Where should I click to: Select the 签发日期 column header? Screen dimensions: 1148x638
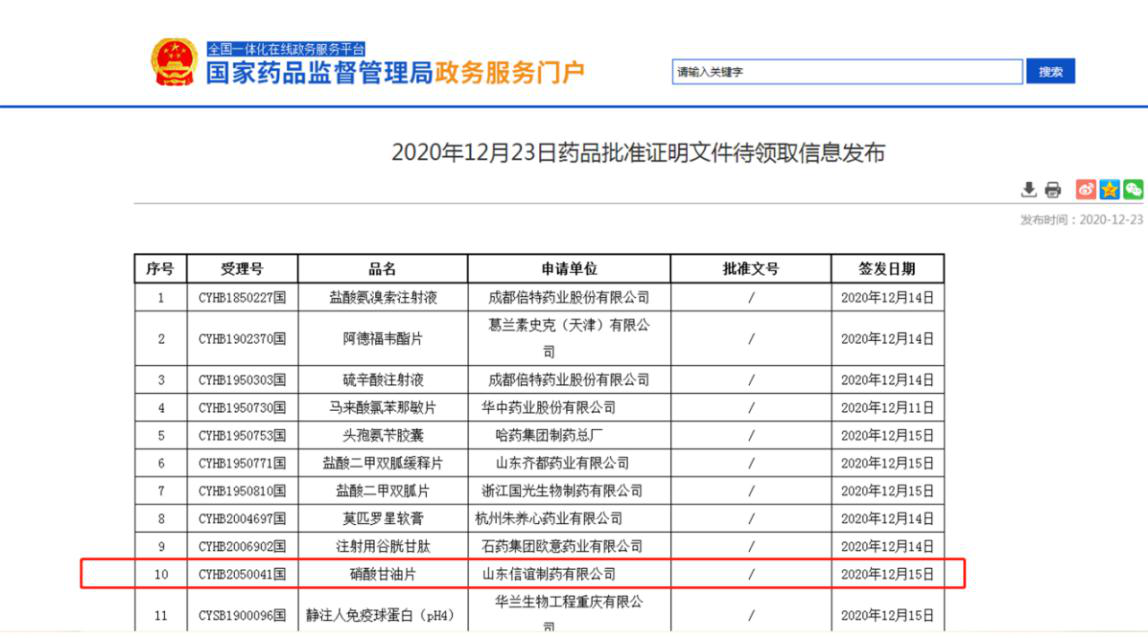(x=887, y=269)
